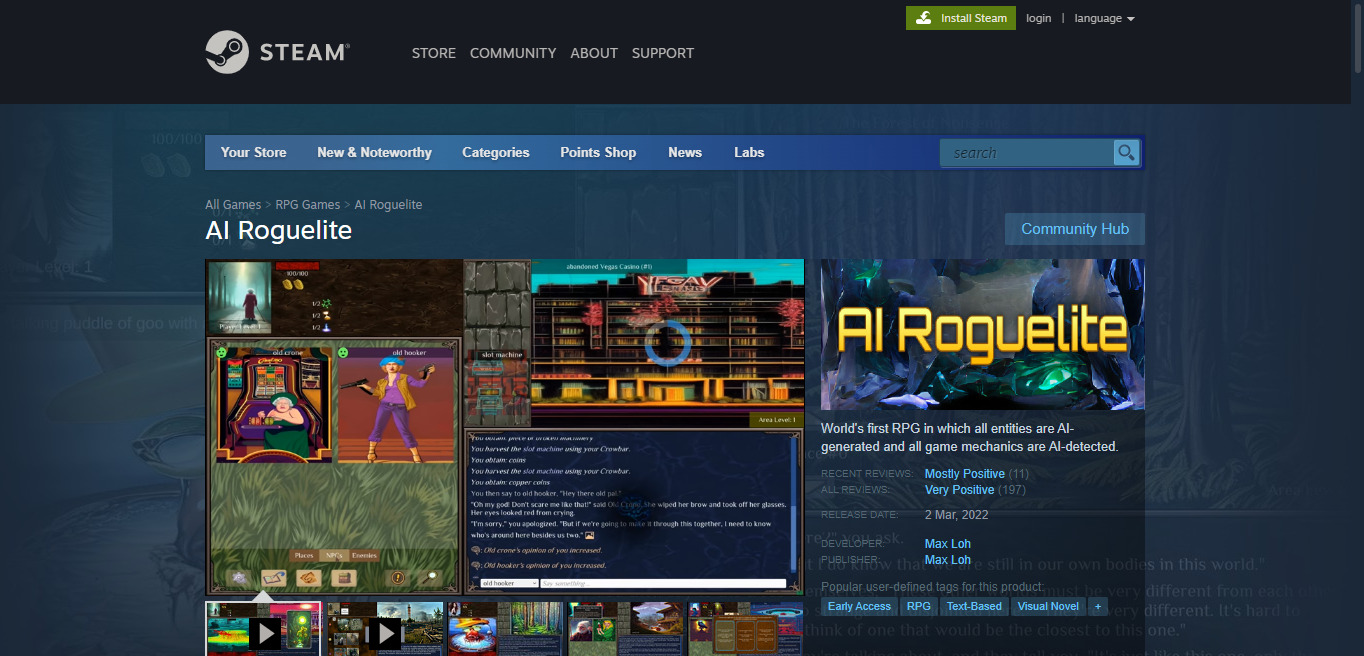This screenshot has height=656, width=1364.
Task: Open the language dropdown
Action: [x=1104, y=18]
